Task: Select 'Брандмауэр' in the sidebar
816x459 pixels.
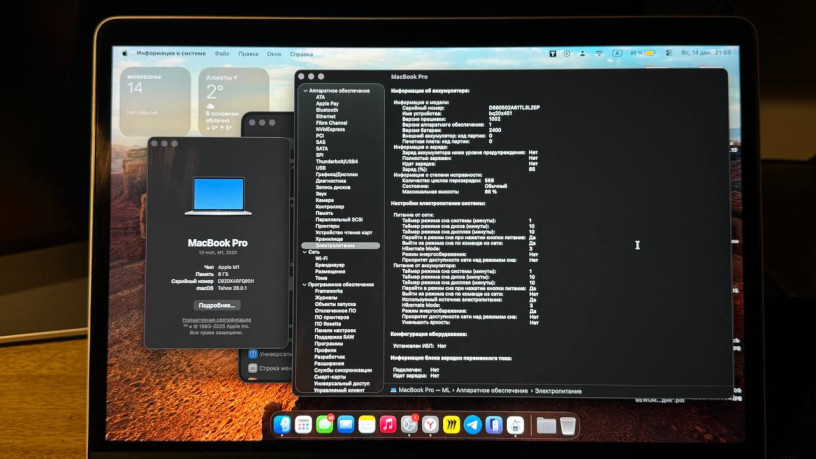Action: click(x=329, y=265)
